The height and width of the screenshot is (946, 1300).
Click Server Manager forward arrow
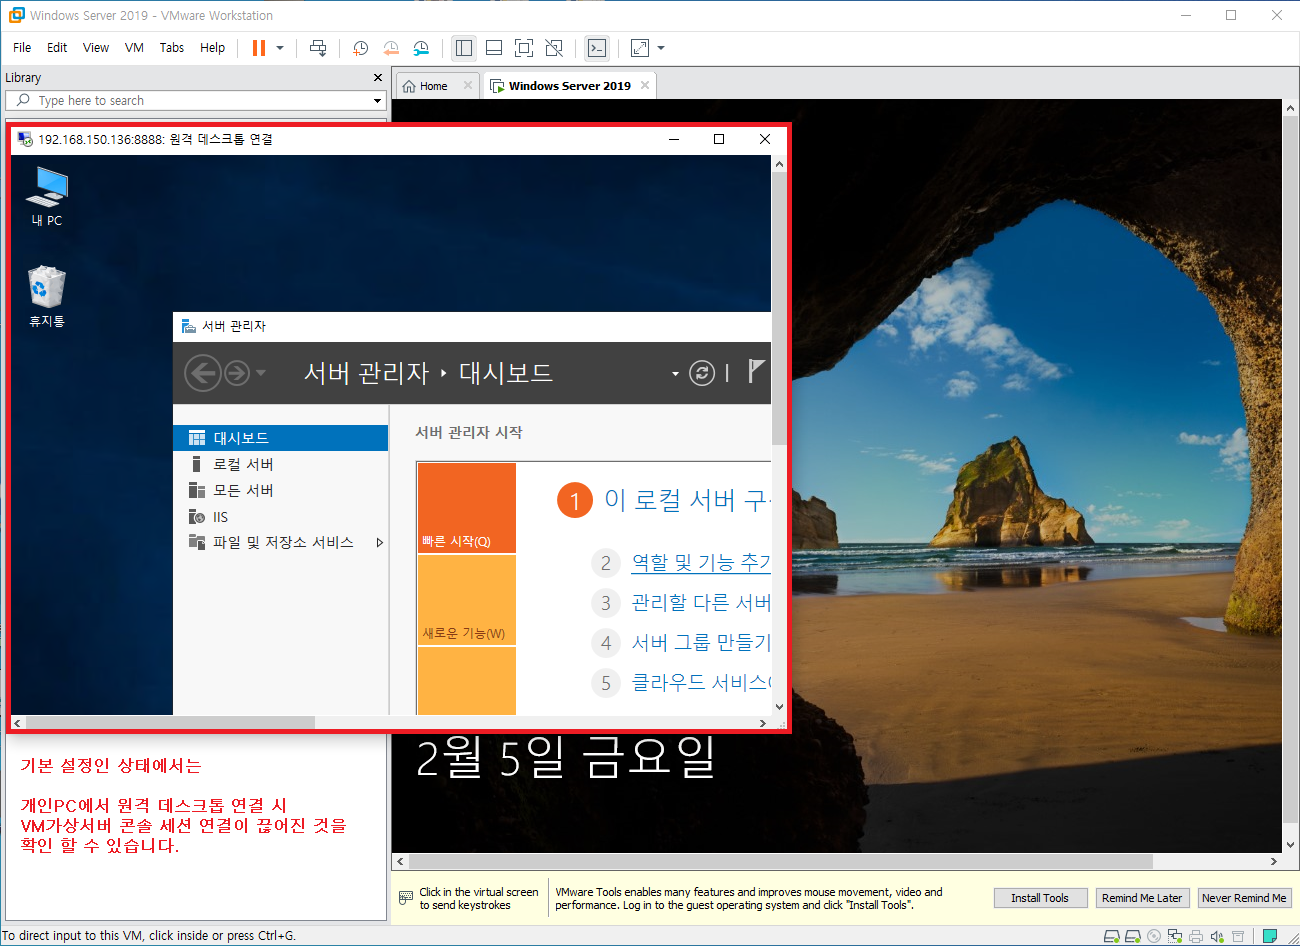(x=237, y=373)
